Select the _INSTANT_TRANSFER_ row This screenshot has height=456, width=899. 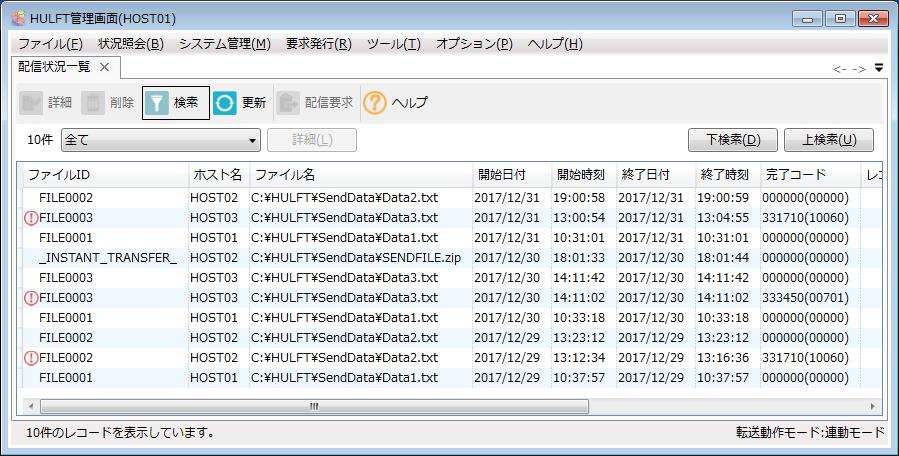click(450, 258)
